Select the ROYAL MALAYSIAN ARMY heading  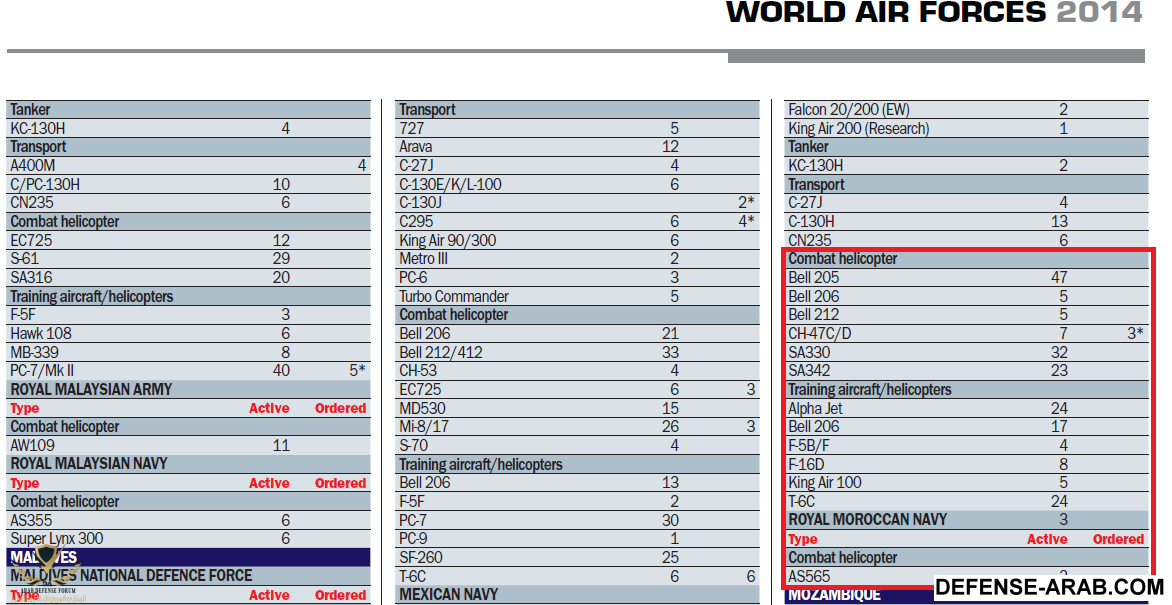pos(91,389)
